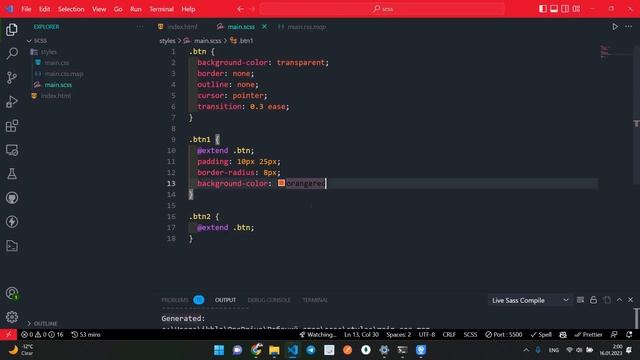
Task: Change end of line via CRLF
Action: pyautogui.click(x=449, y=334)
